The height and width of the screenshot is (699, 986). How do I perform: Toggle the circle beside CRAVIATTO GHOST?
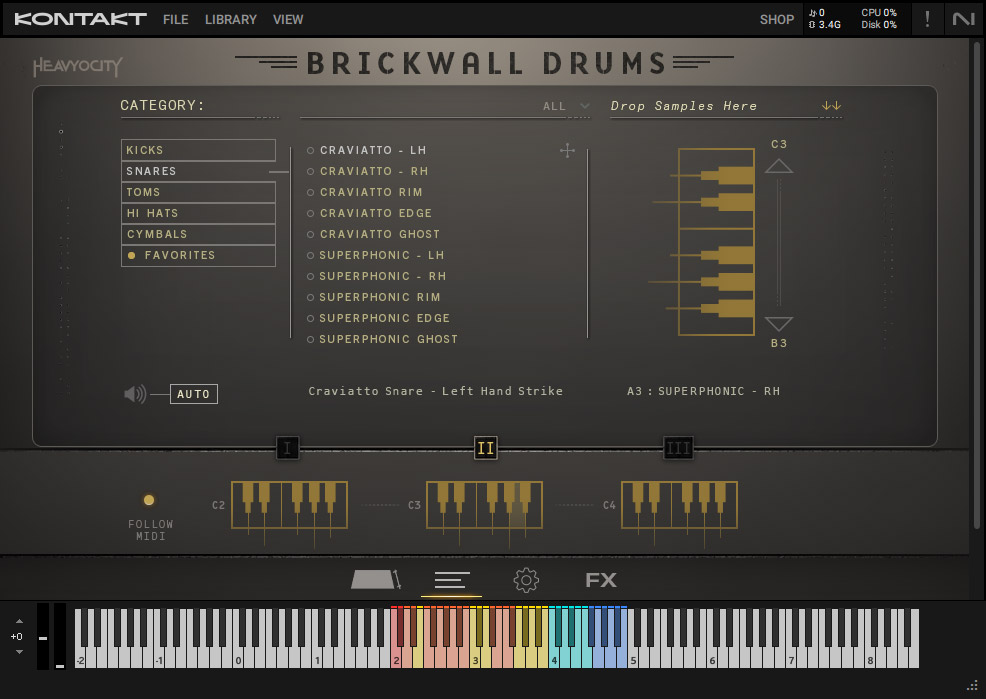point(310,234)
